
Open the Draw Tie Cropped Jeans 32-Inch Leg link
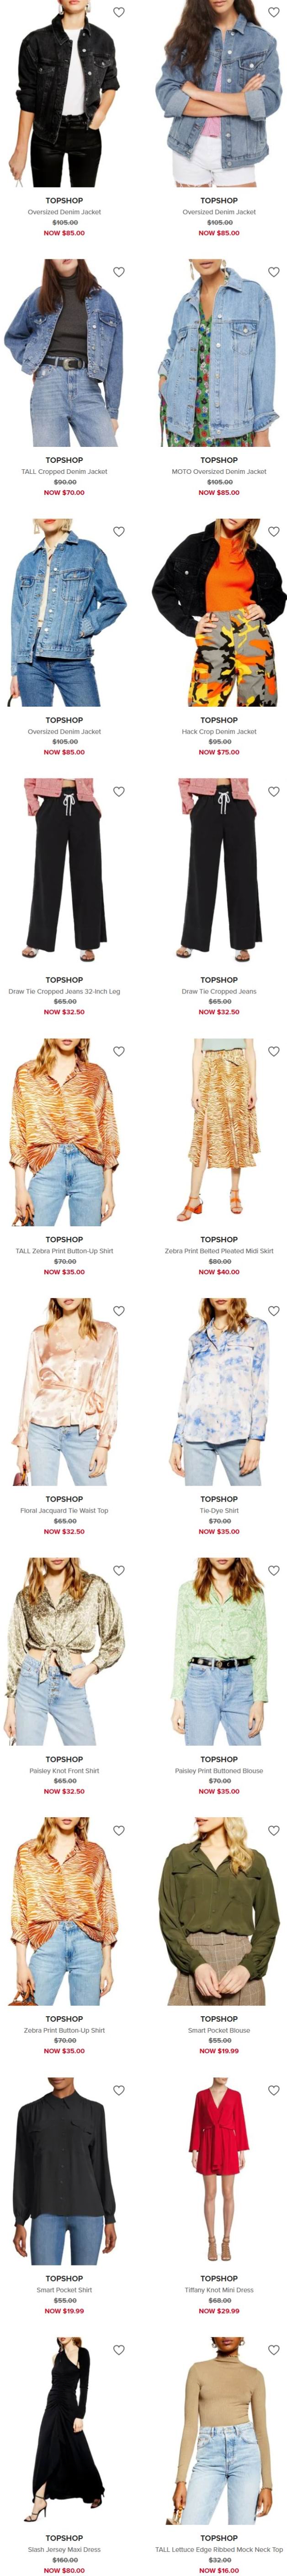(64, 991)
